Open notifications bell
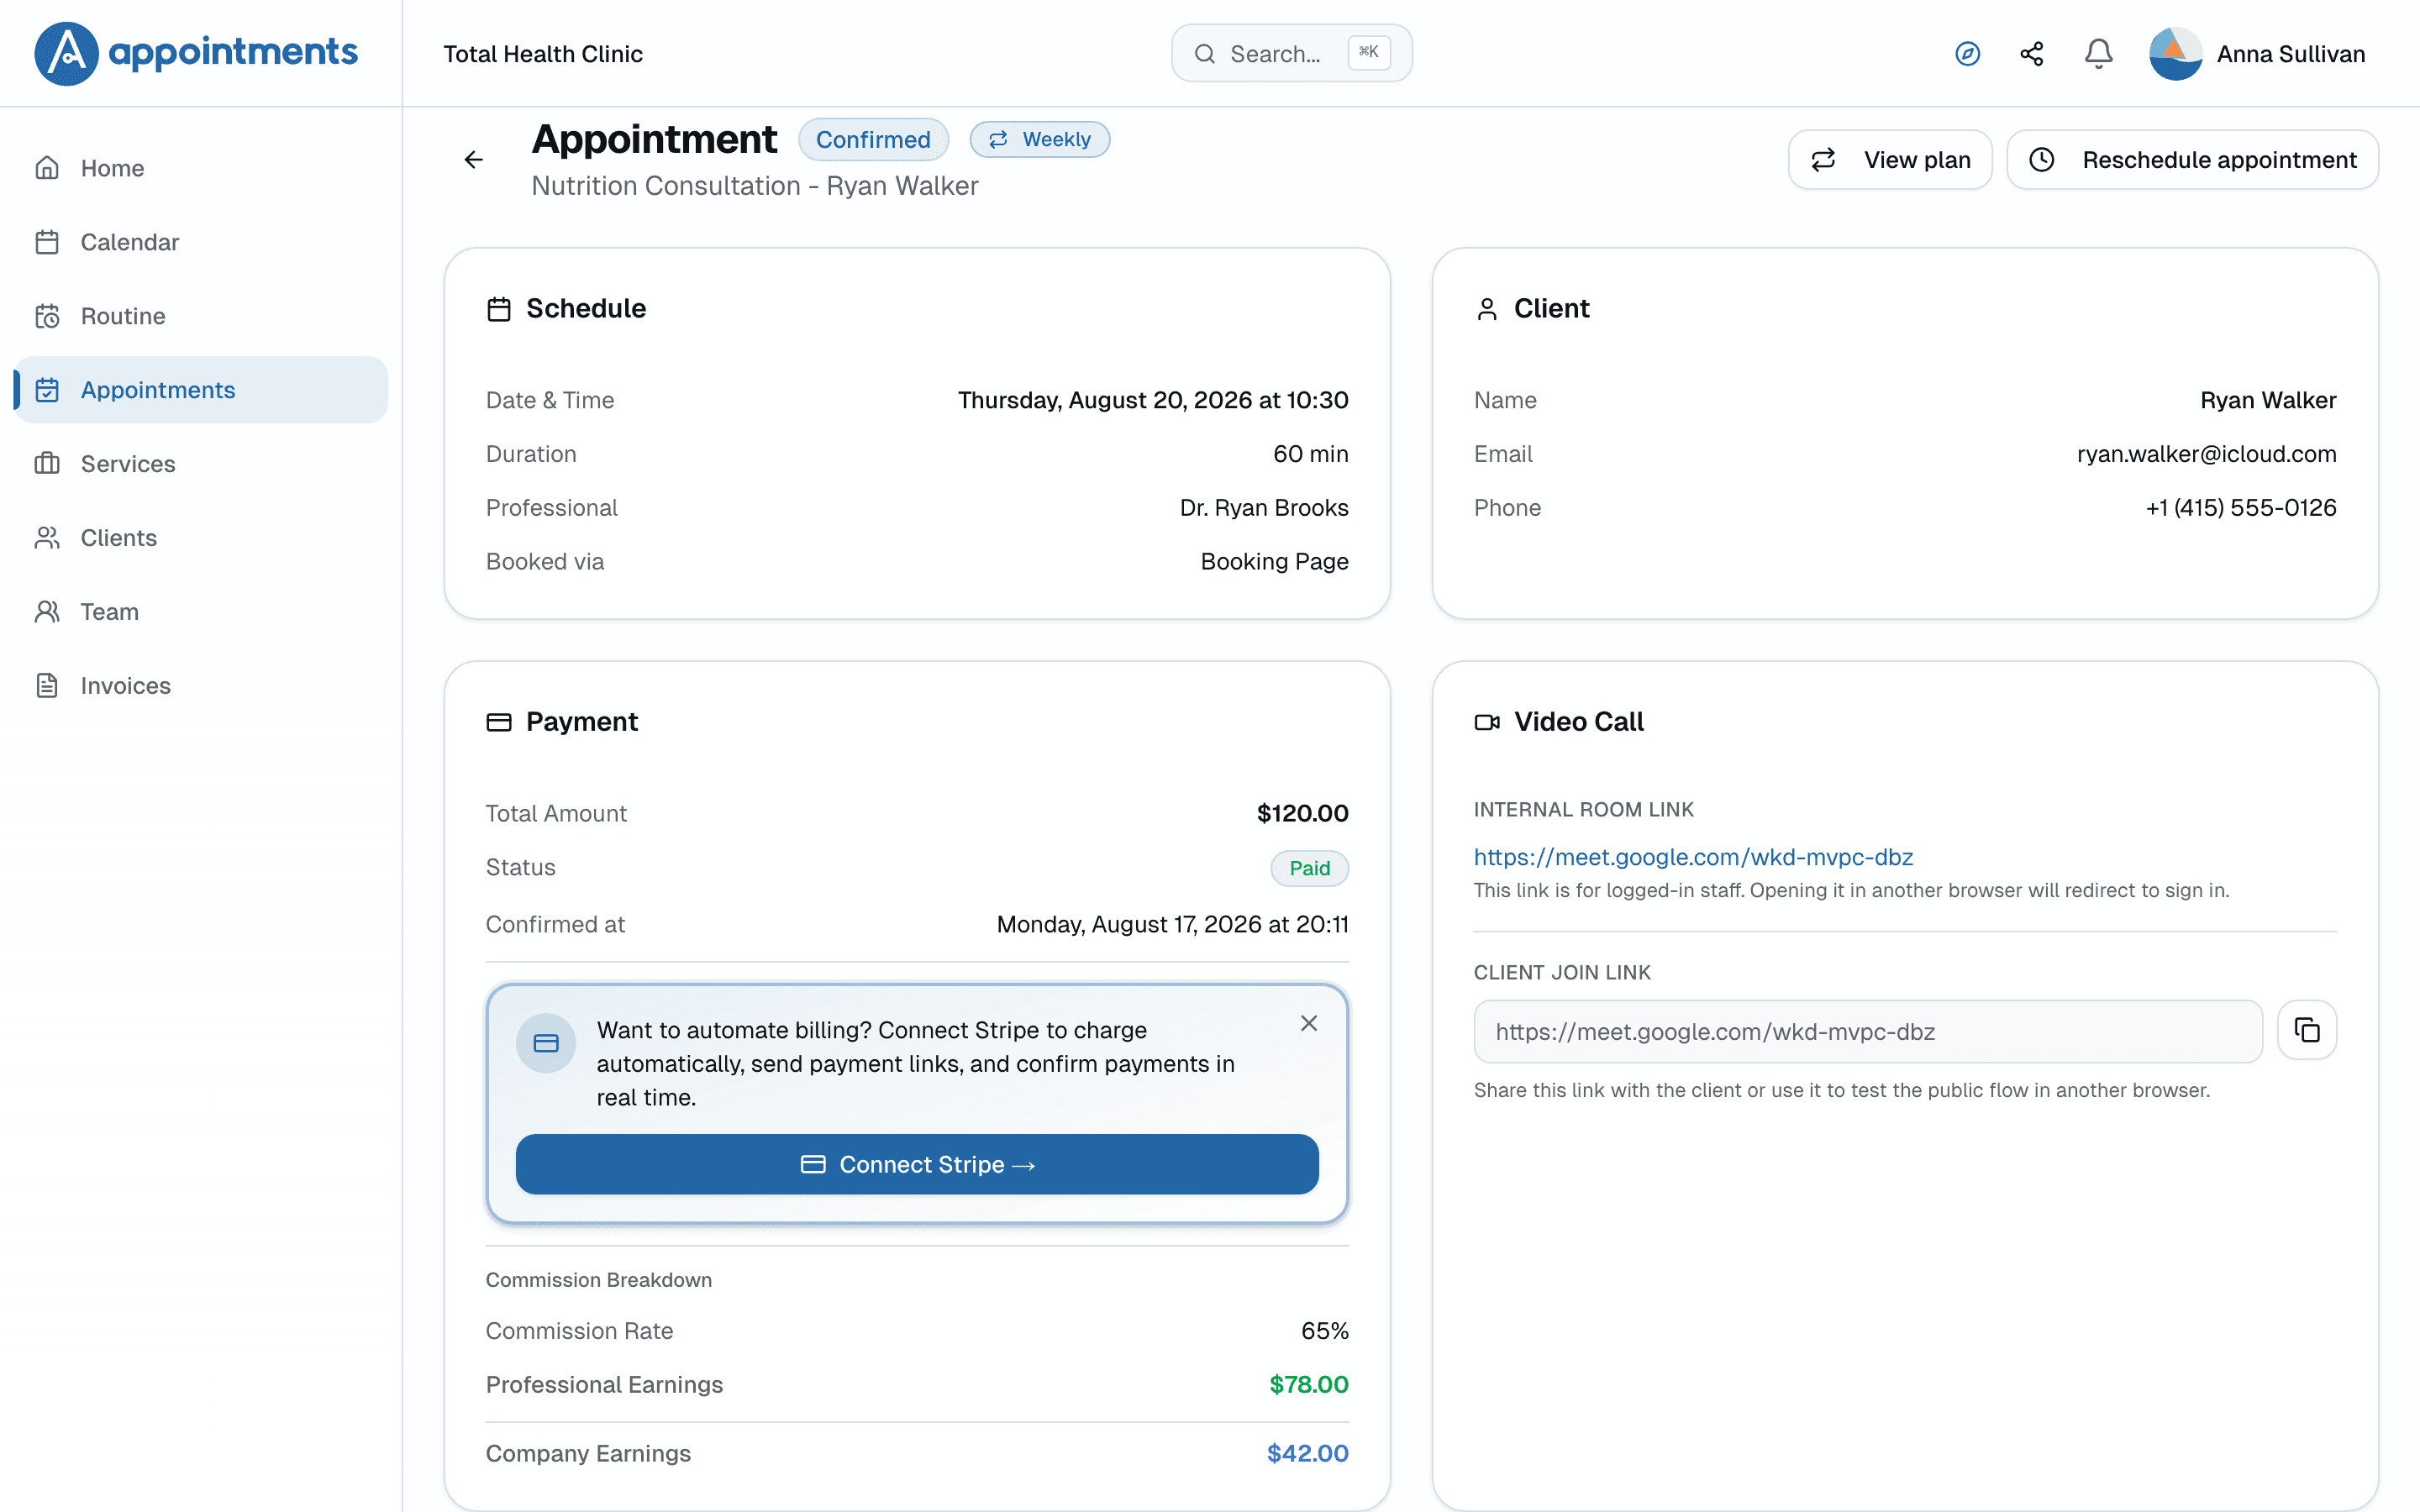Viewport: 2420px width, 1512px height. pos(2098,54)
